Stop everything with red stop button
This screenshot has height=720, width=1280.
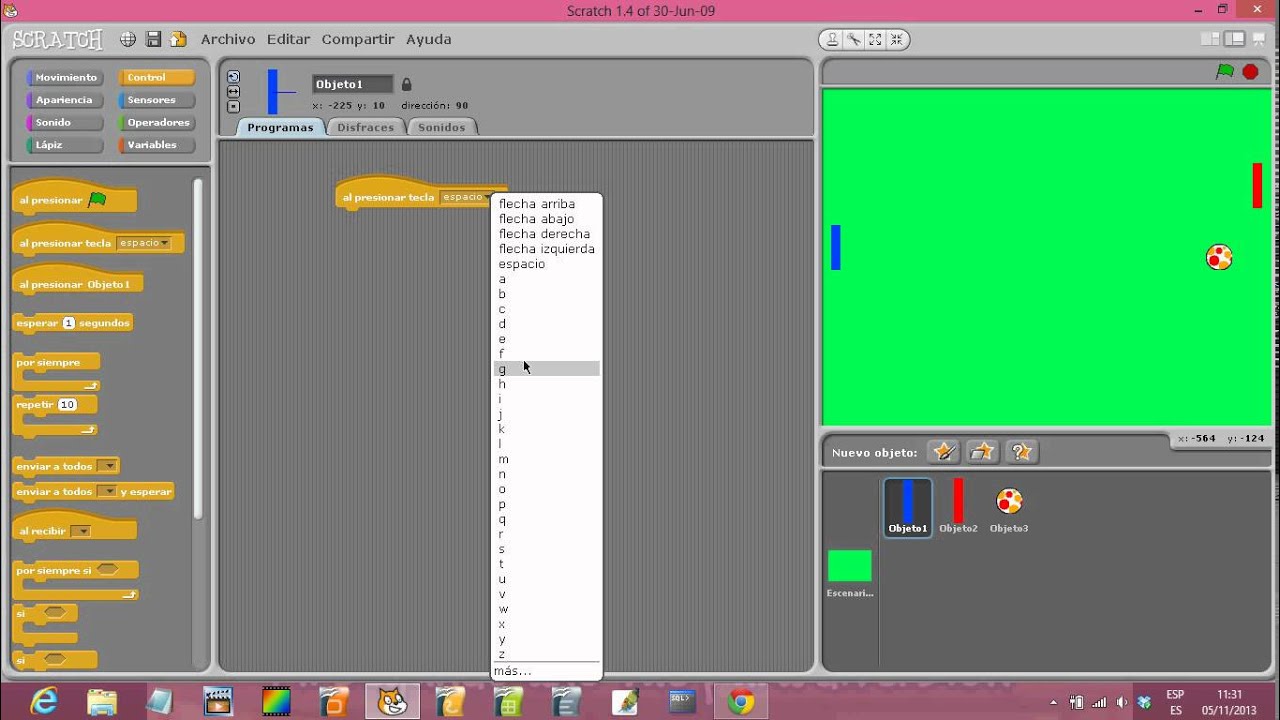(1250, 71)
